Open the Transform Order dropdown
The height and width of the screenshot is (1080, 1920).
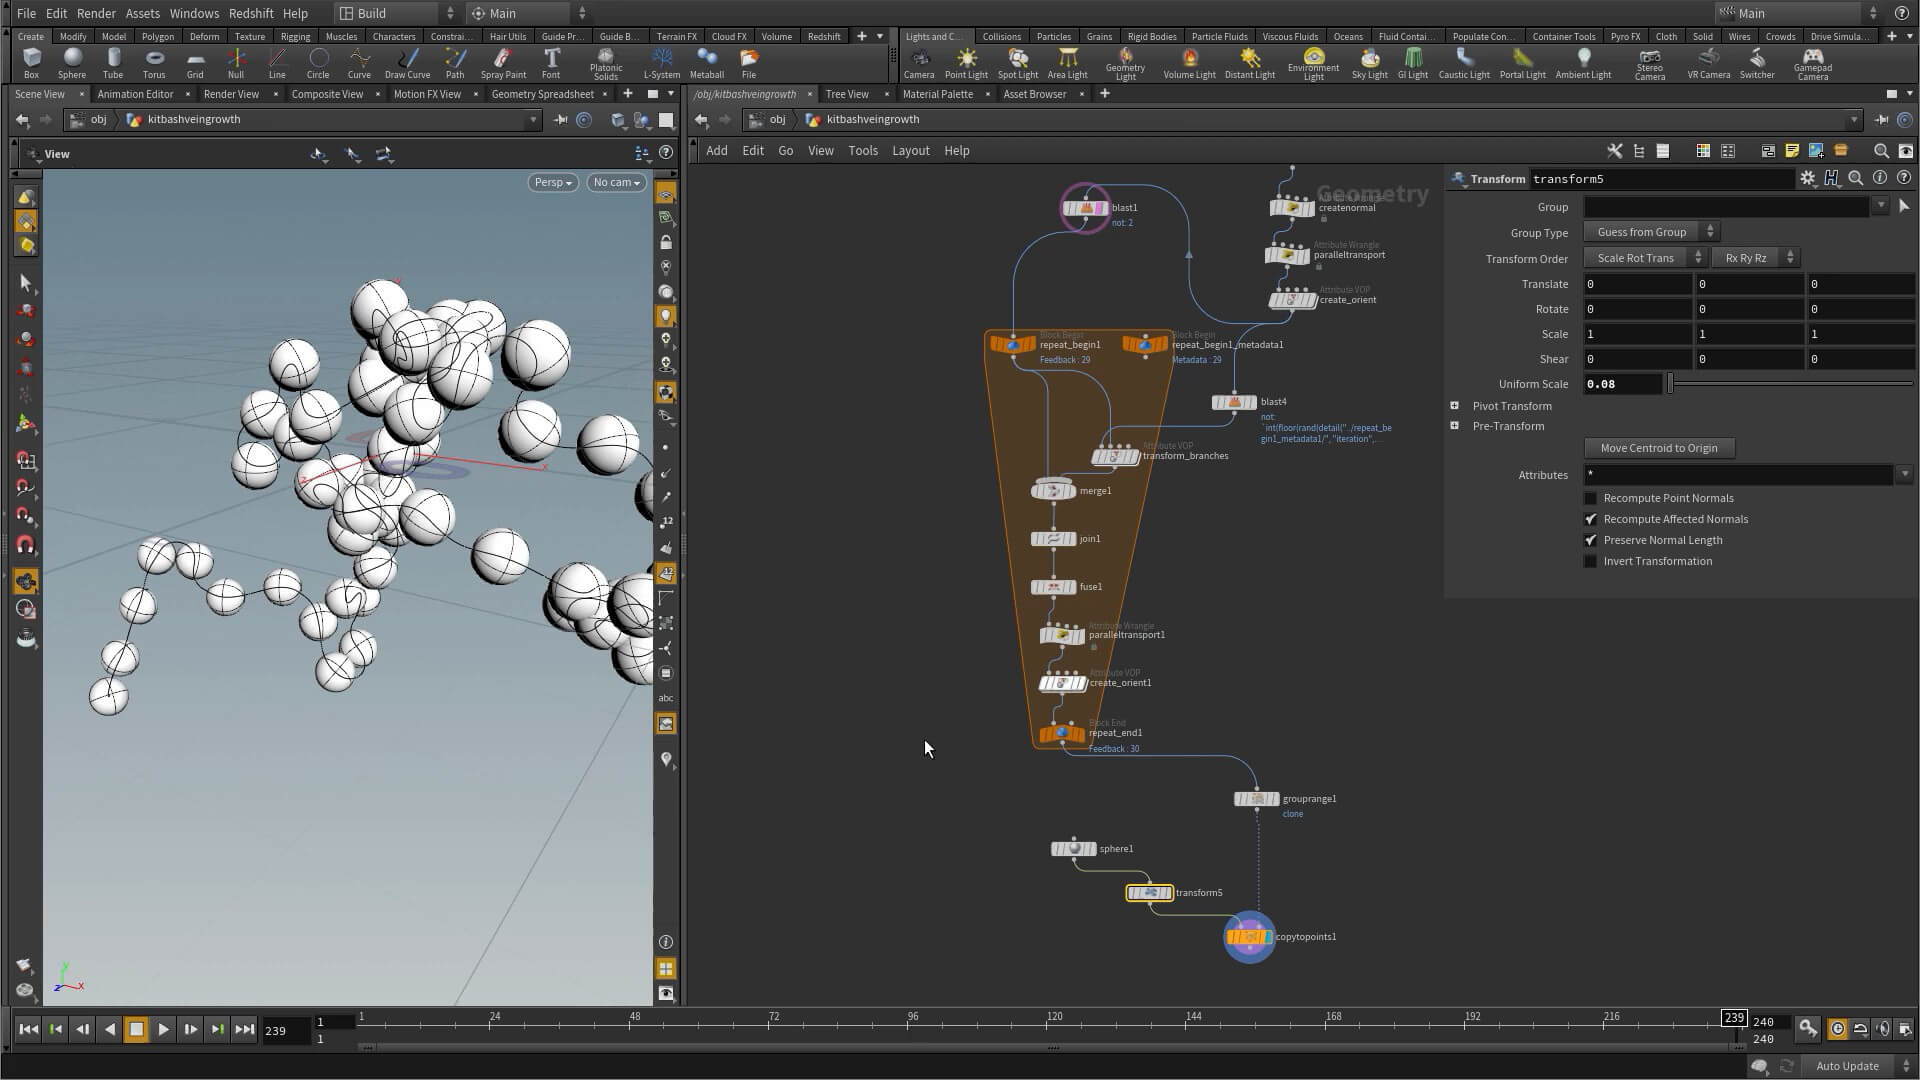point(1644,258)
